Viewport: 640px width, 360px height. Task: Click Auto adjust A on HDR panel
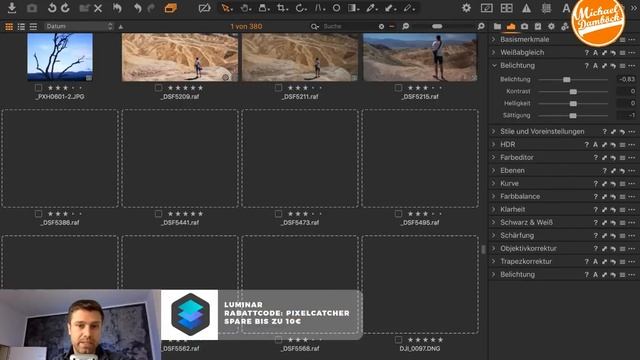coord(596,144)
